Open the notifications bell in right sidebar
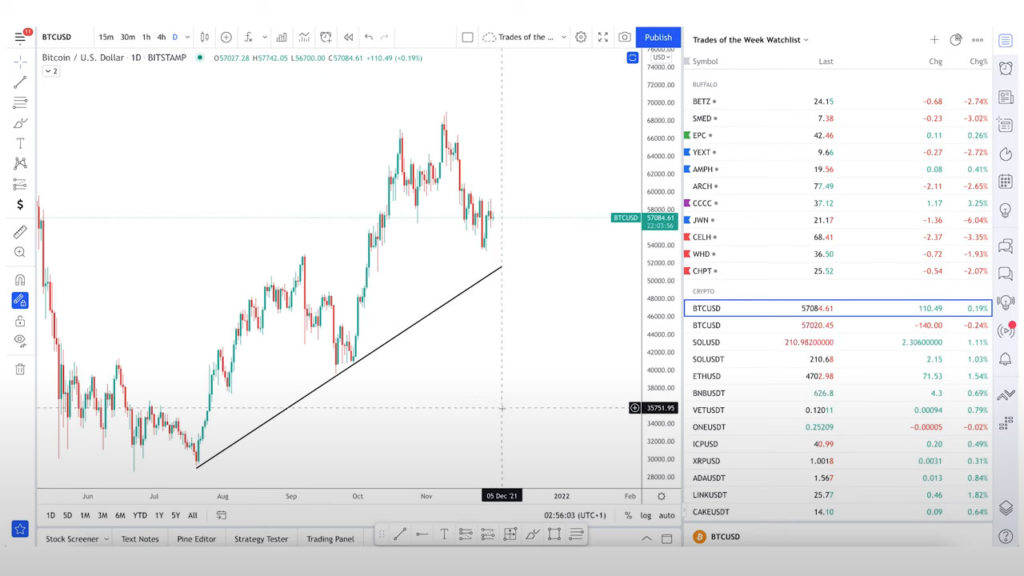The width and height of the screenshot is (1024, 576). click(x=1006, y=359)
